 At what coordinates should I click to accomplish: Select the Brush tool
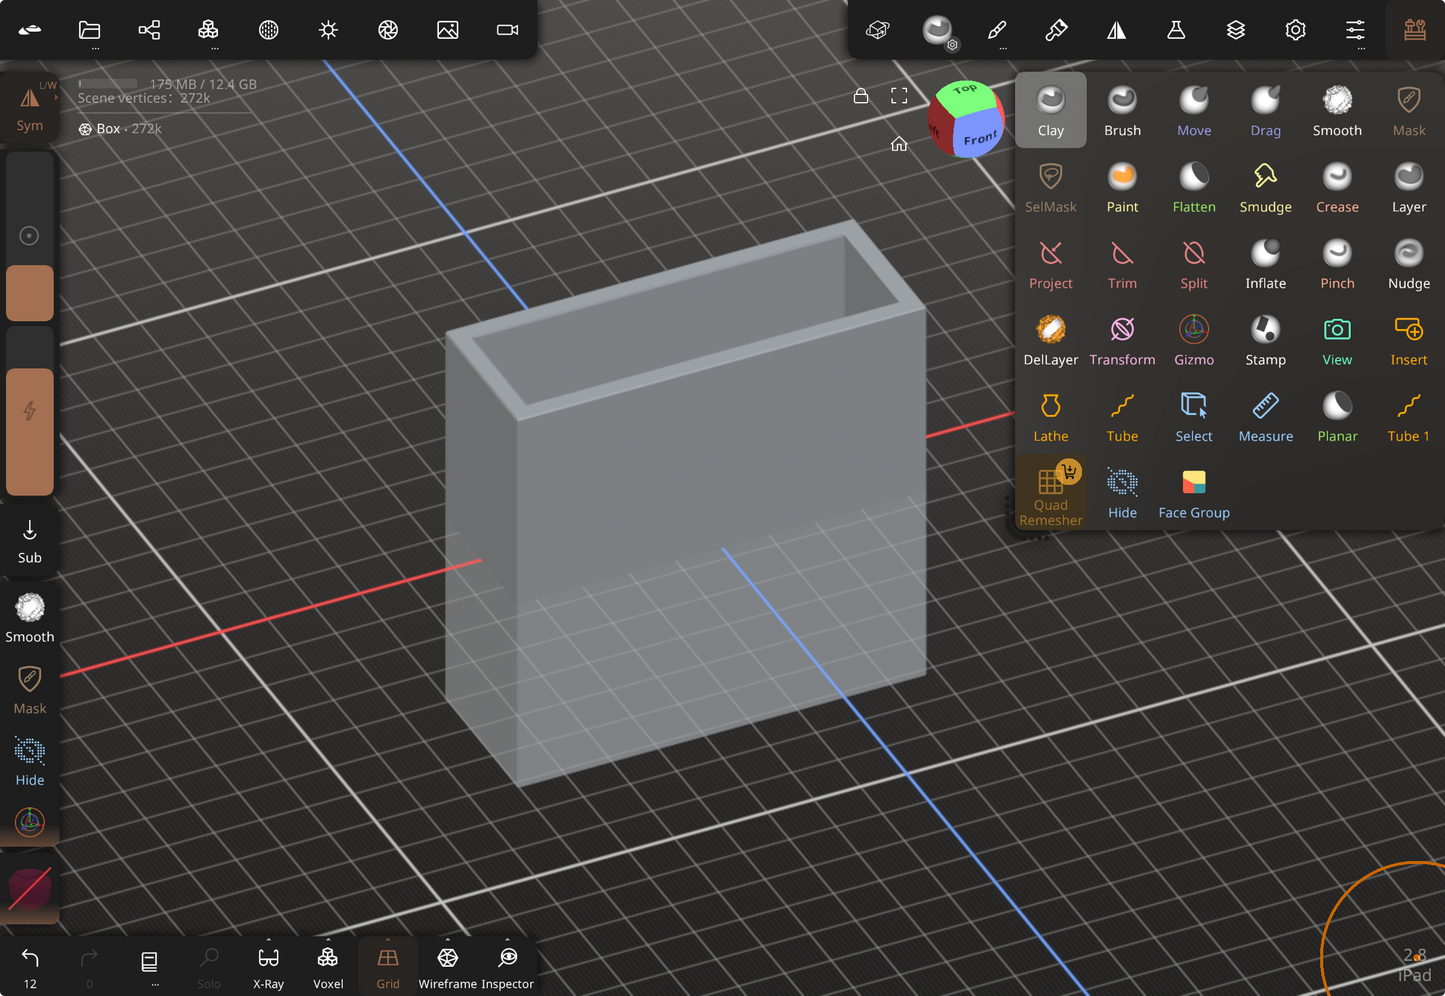pyautogui.click(x=1122, y=110)
